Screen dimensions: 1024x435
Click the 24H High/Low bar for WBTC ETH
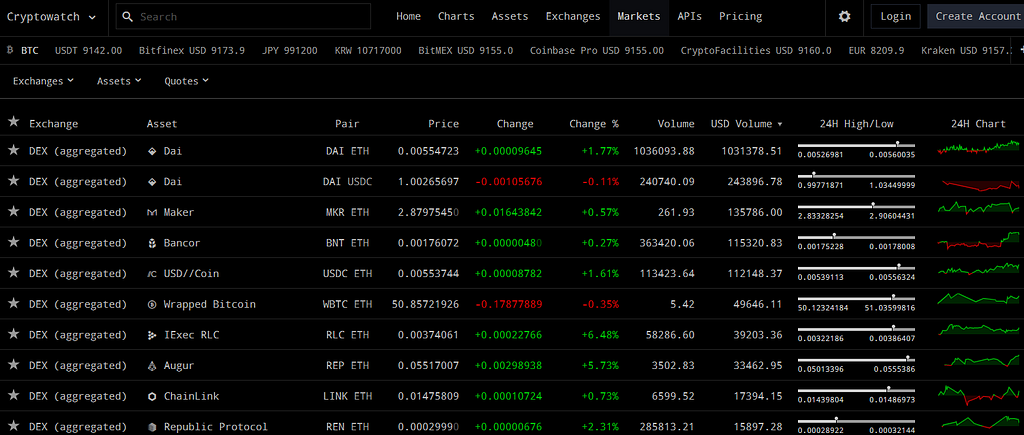(856, 298)
